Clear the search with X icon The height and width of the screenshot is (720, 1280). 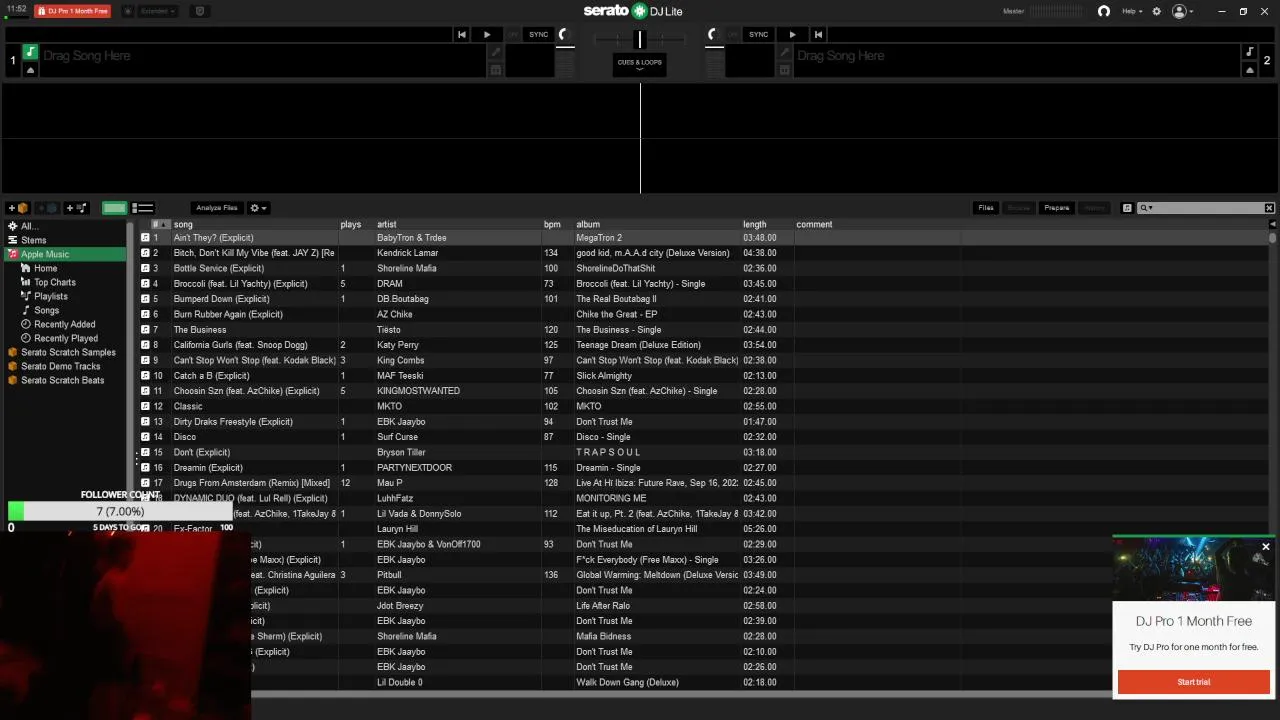pos(1269,208)
